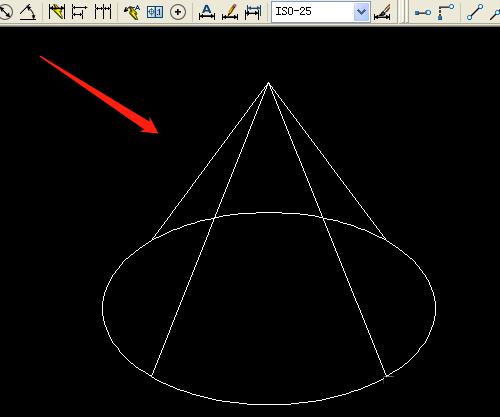
Task: Select the Quick Leader tool
Action: pyautogui.click(x=132, y=12)
